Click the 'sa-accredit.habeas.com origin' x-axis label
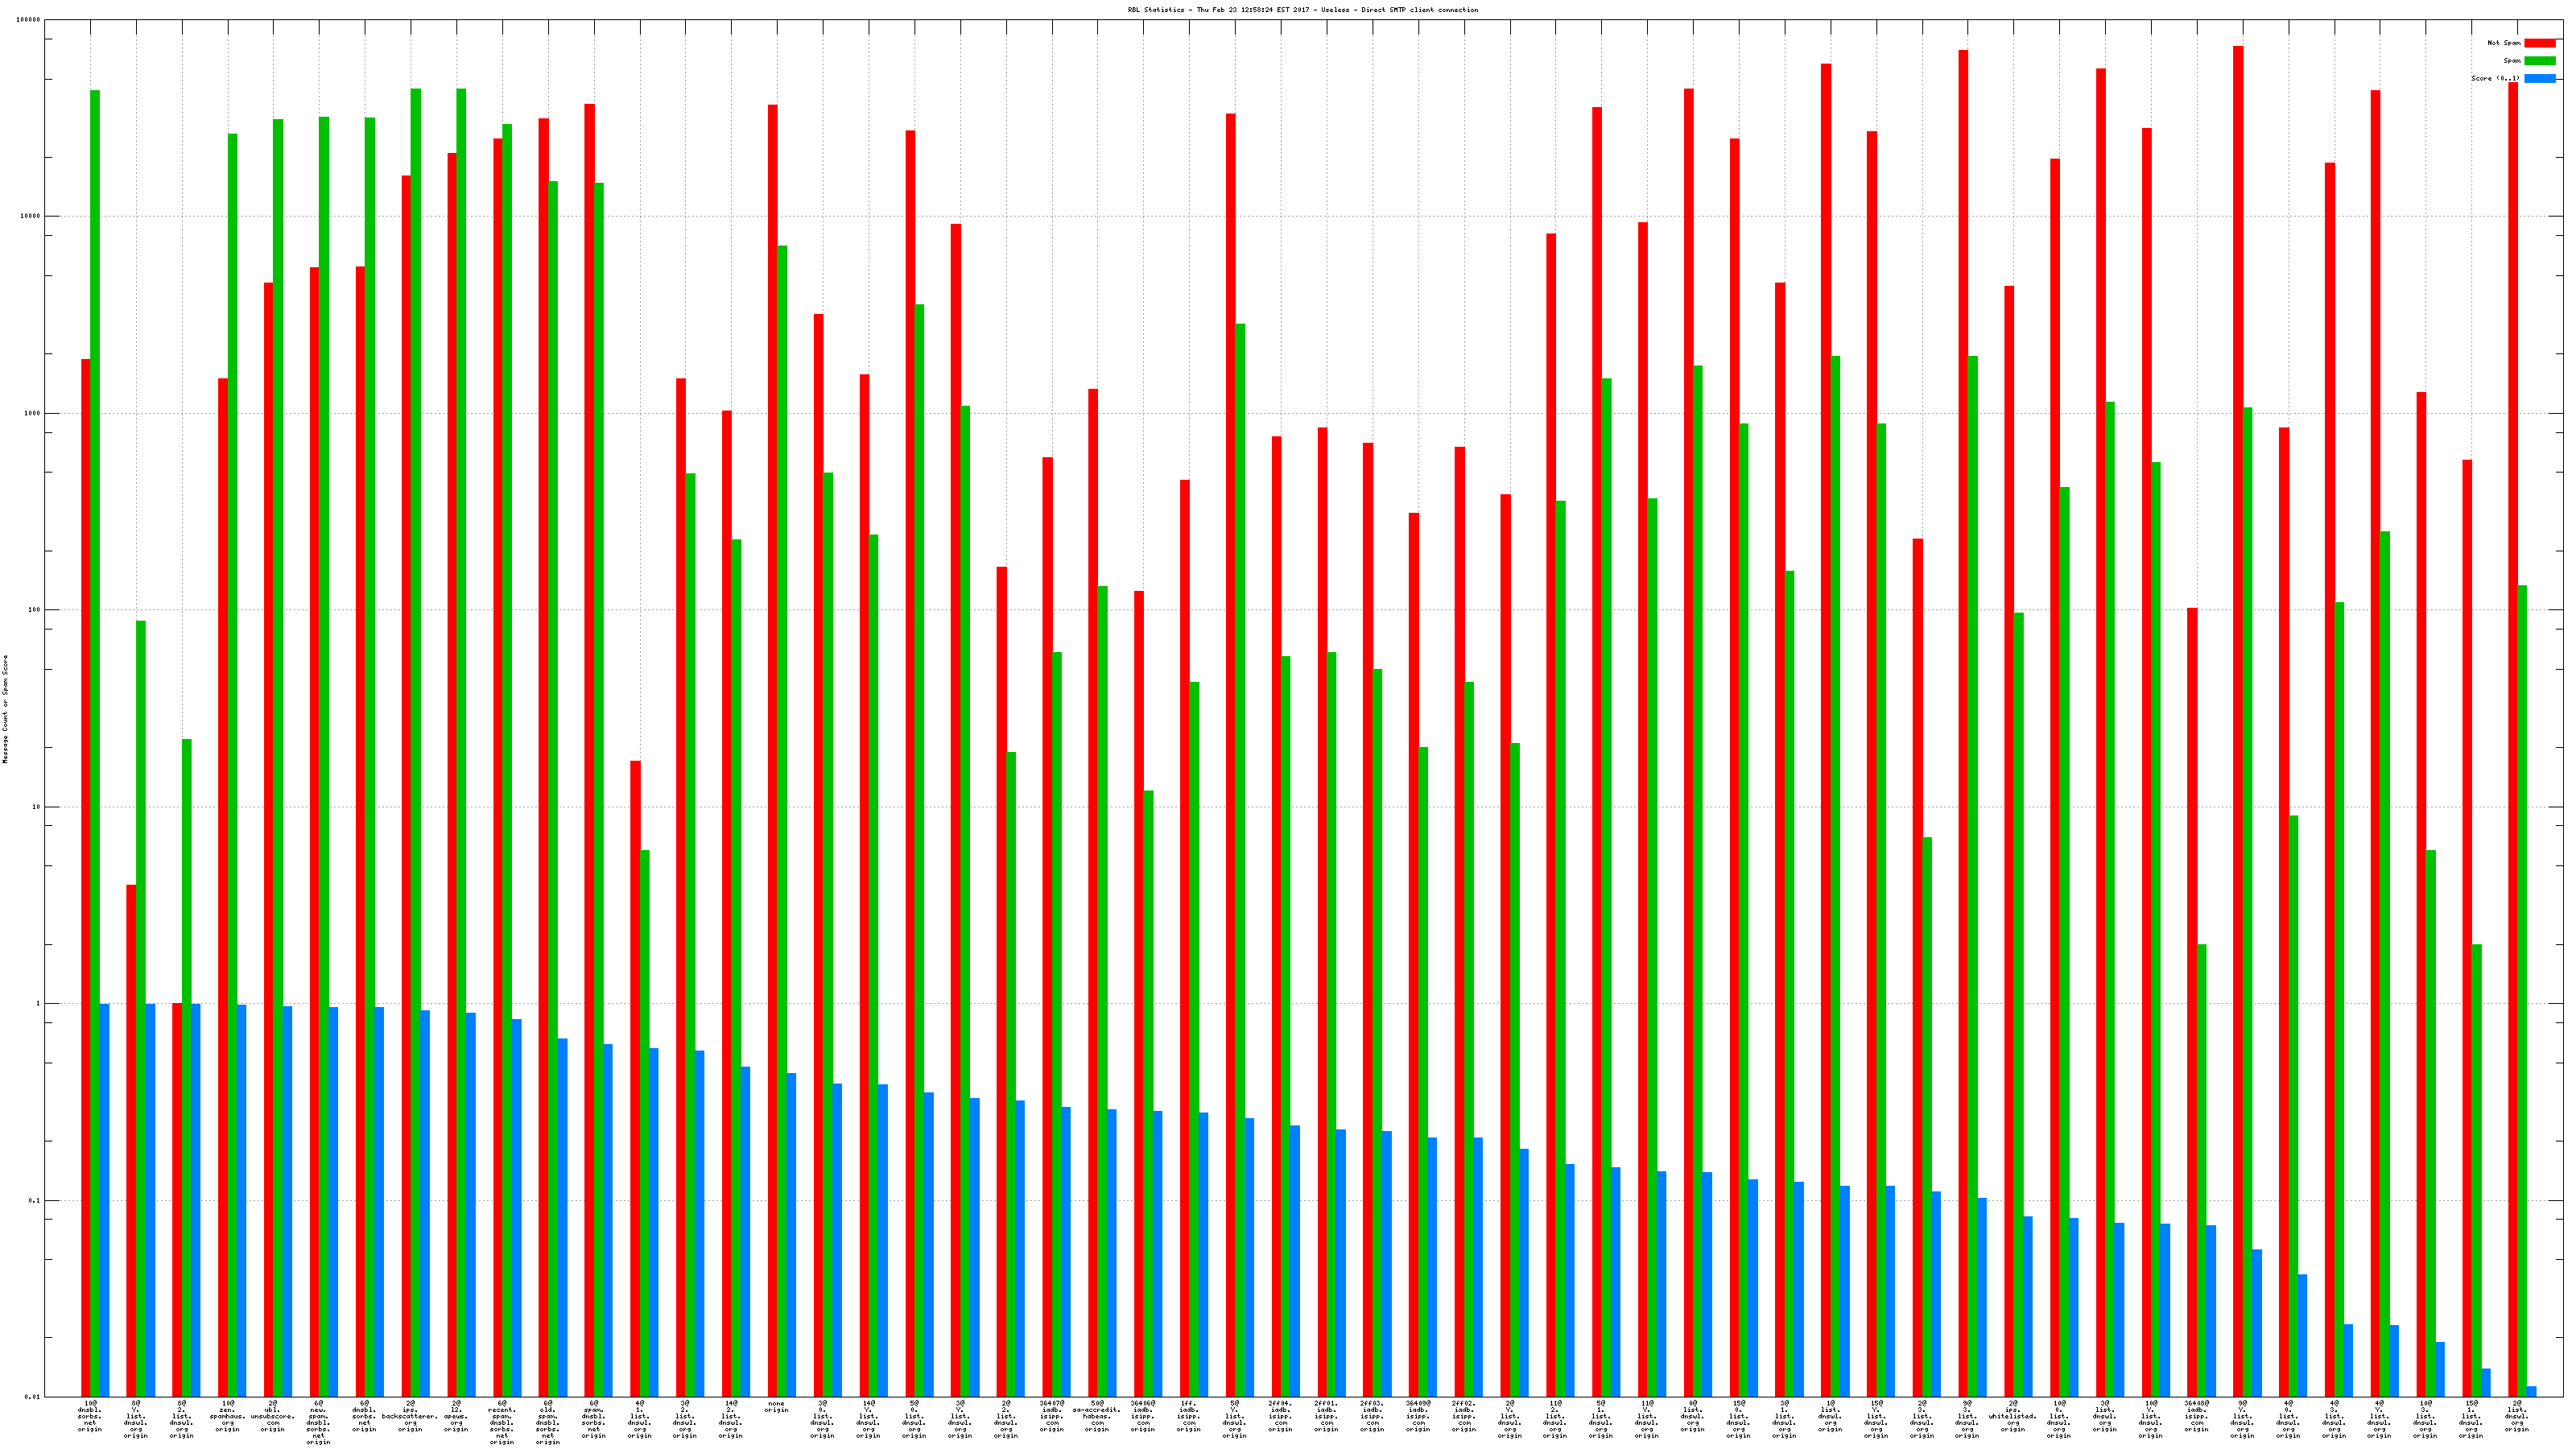The width and height of the screenshot is (2576, 1449). [x=1097, y=1416]
